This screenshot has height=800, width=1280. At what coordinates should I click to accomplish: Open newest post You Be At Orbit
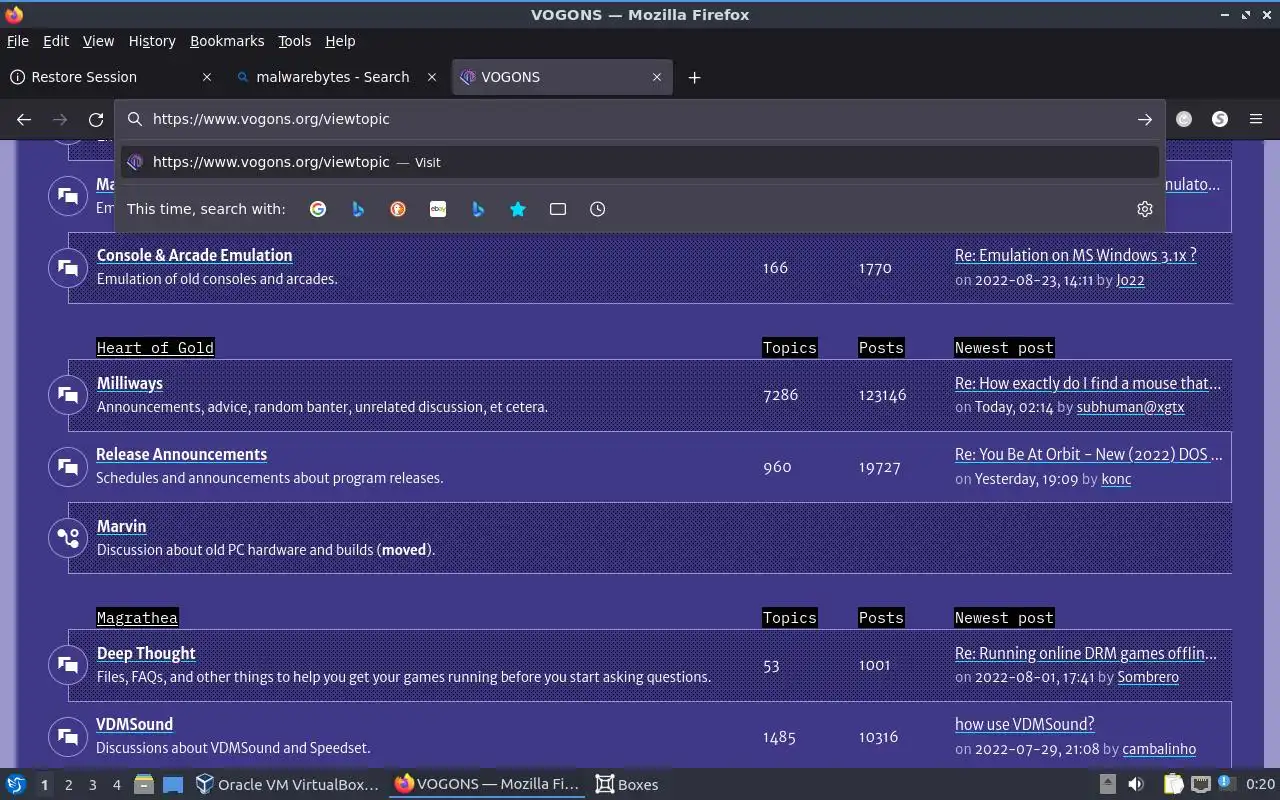coord(1089,454)
